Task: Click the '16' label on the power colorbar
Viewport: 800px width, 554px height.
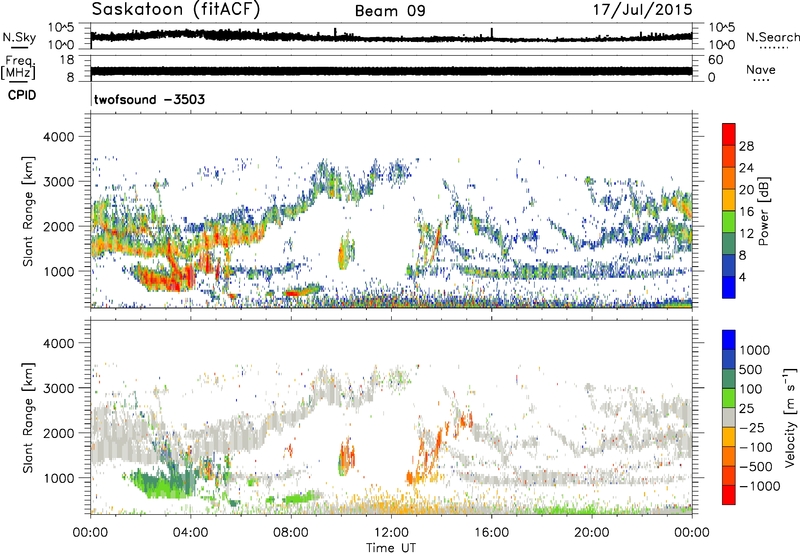Action: [746, 212]
